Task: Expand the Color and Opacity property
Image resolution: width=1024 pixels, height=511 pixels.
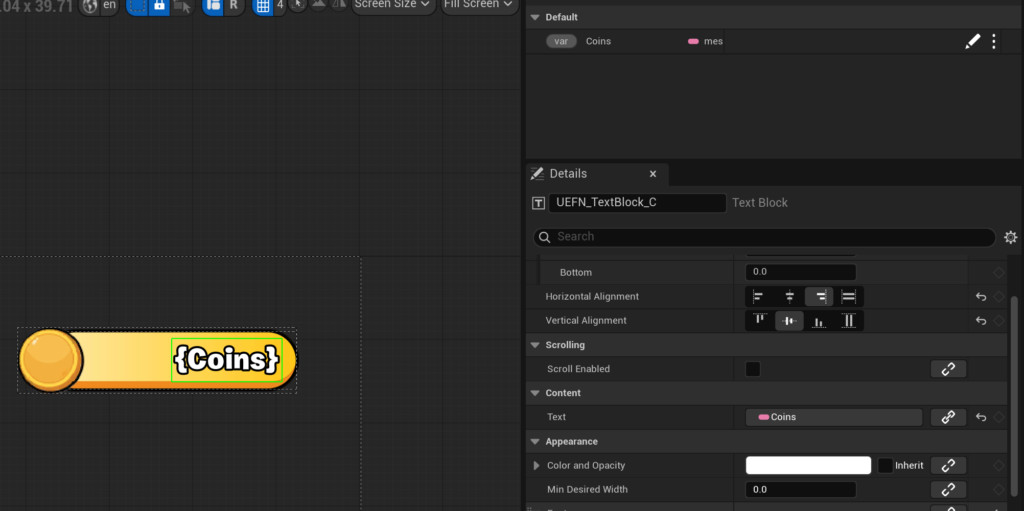Action: (x=537, y=466)
